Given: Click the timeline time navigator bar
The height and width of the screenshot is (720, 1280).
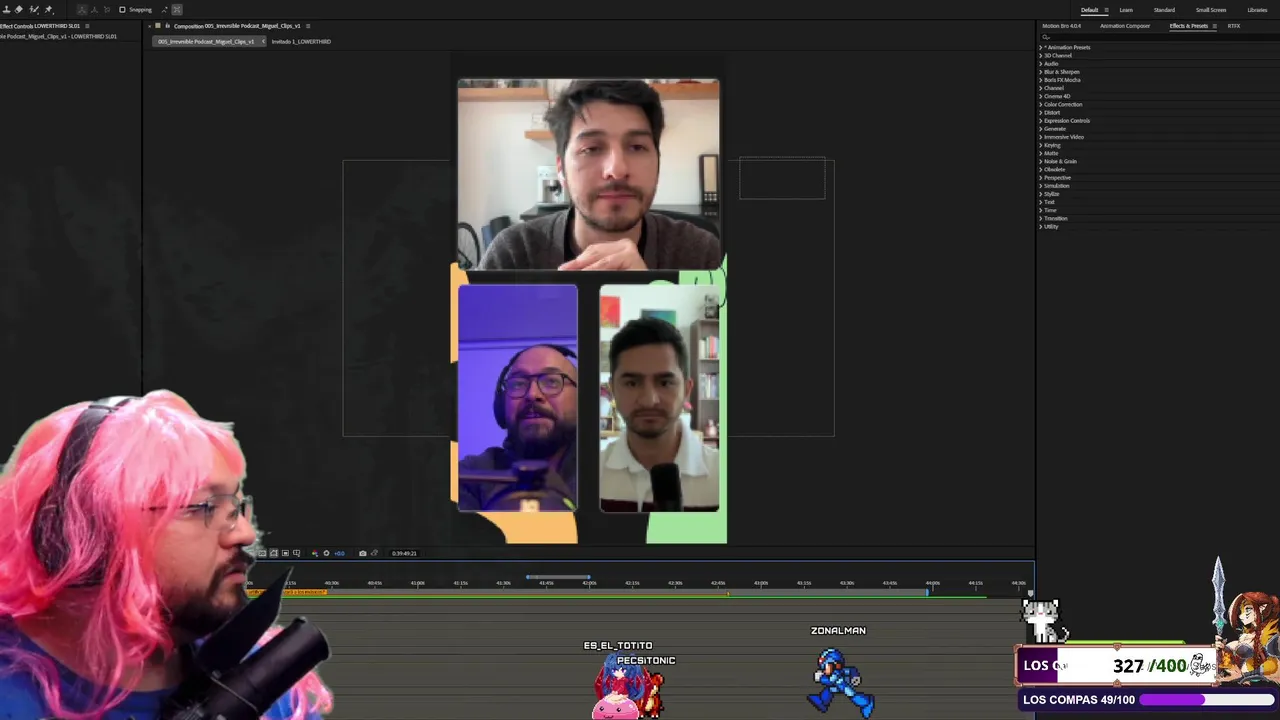Looking at the screenshot, I should point(558,577).
